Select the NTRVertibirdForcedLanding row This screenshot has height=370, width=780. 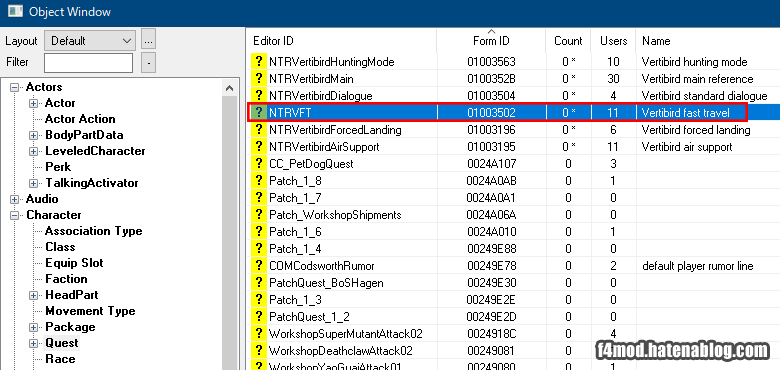pos(513,130)
